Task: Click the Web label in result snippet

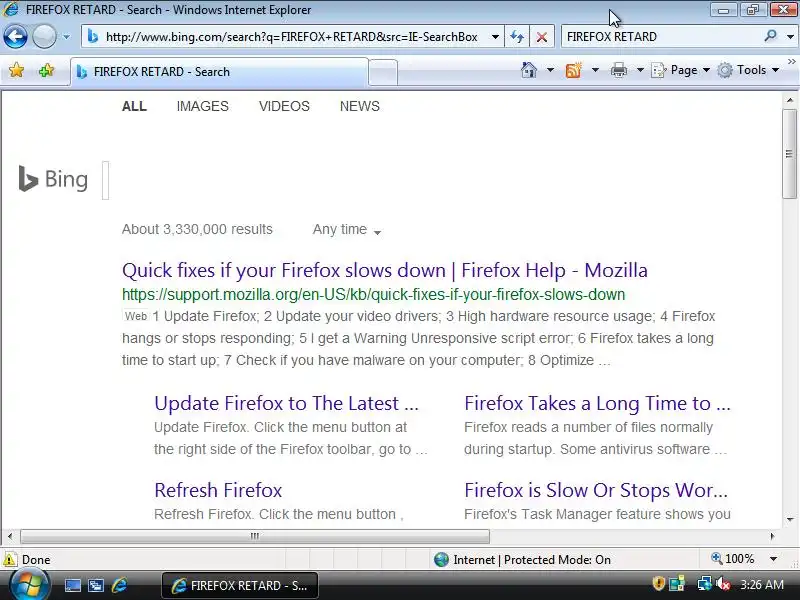Action: [x=136, y=316]
